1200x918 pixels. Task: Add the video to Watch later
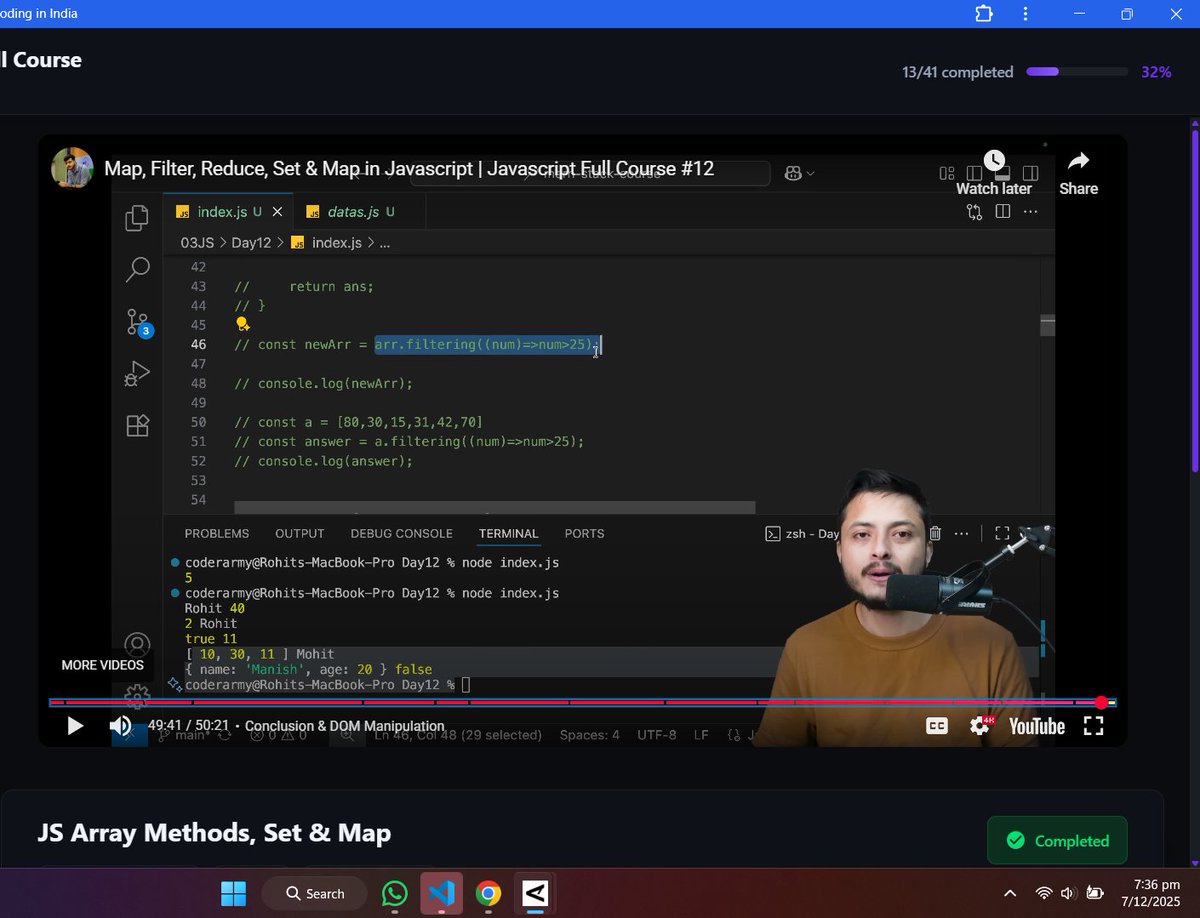(994, 172)
